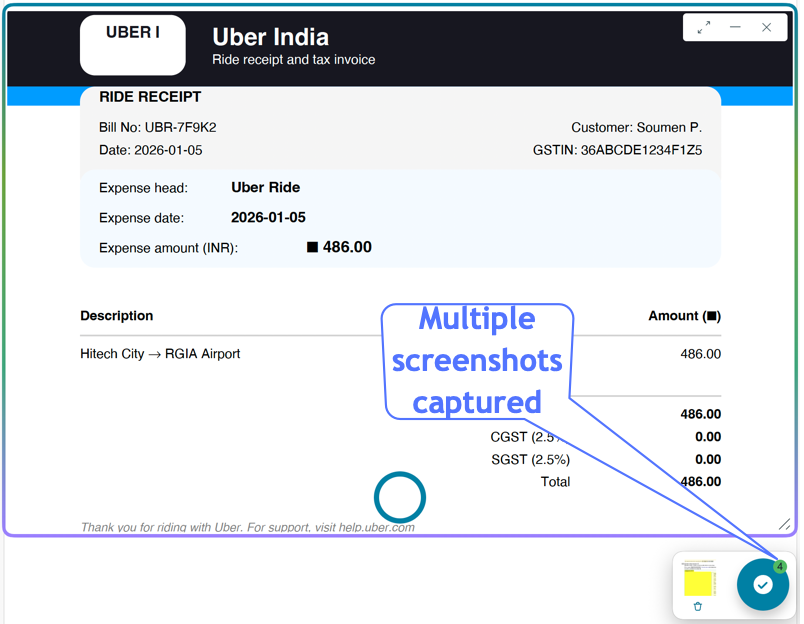Close the capture window with X

767,27
